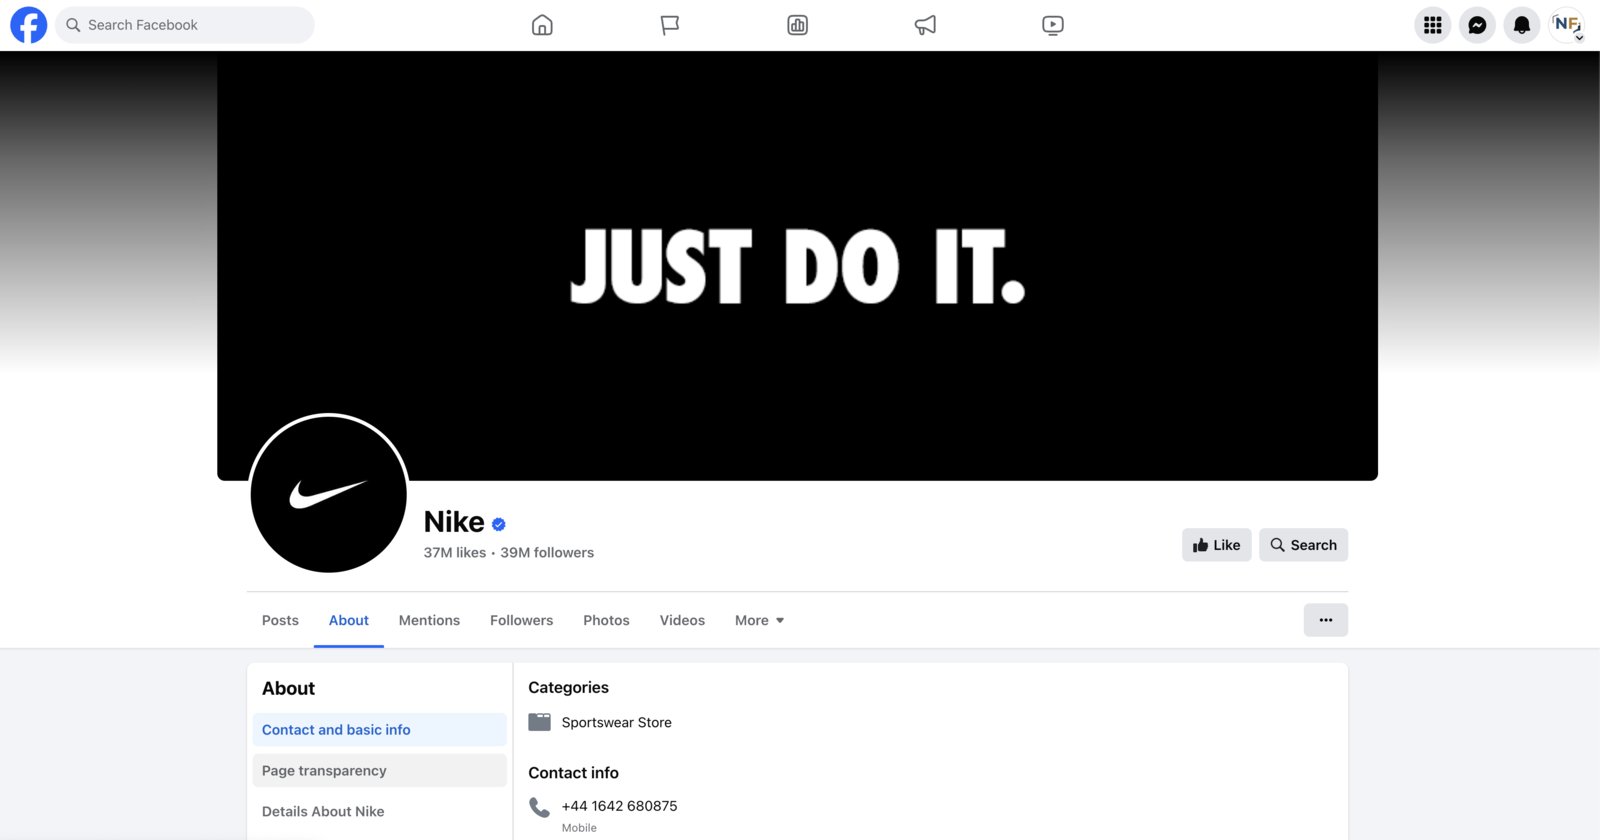
Task: Open the Photos tab
Action: coord(606,620)
